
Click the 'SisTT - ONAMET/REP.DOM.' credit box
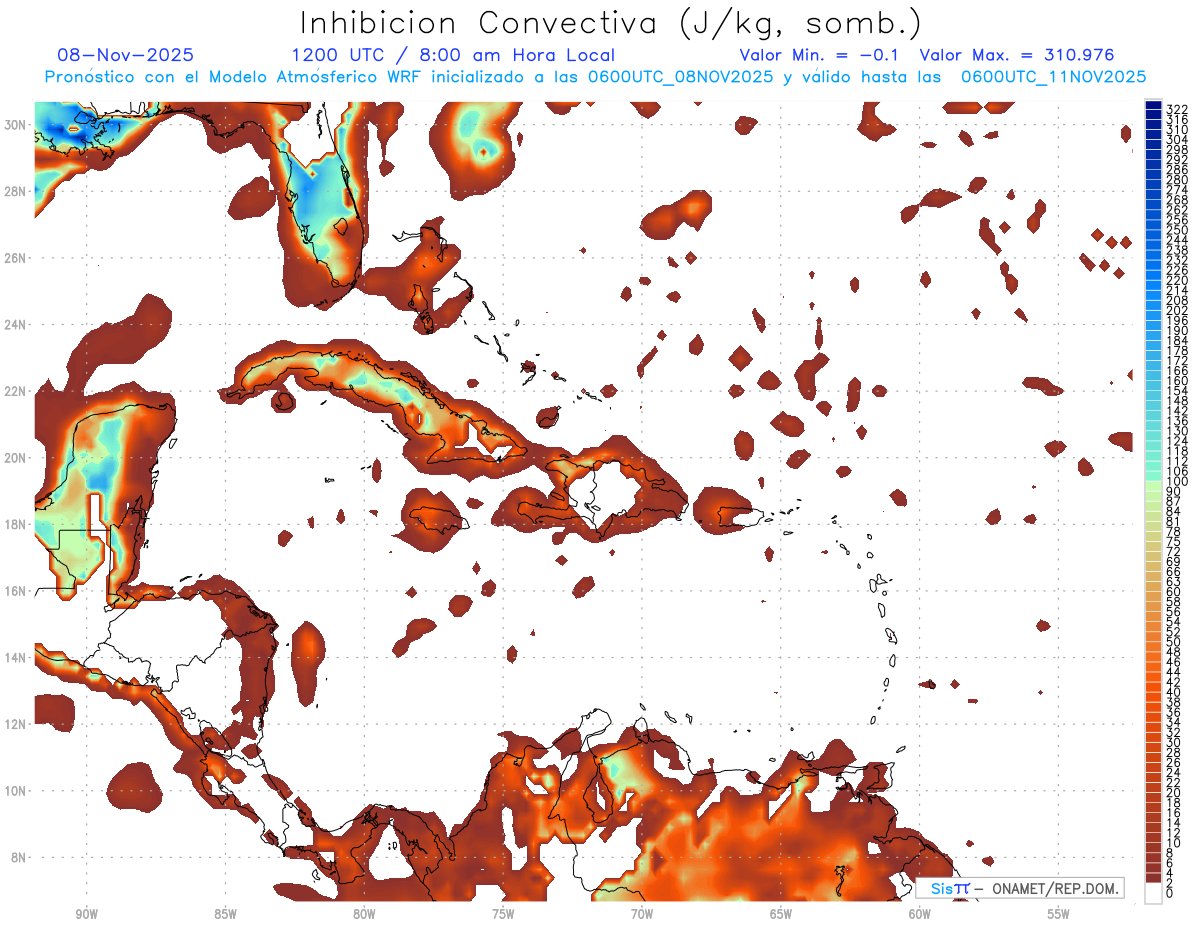1020,888
